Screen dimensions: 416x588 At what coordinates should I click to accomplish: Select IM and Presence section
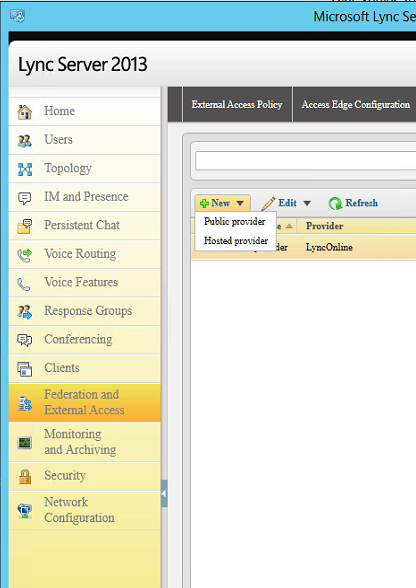coord(85,197)
